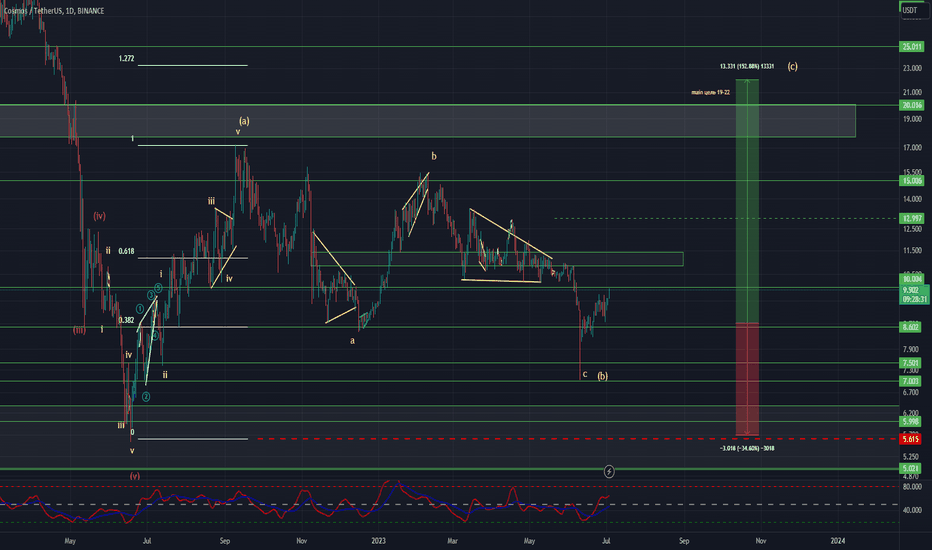Image resolution: width=932 pixels, height=550 pixels.
Task: Click the 1.272 Fibonacci extension label
Action: (126, 59)
